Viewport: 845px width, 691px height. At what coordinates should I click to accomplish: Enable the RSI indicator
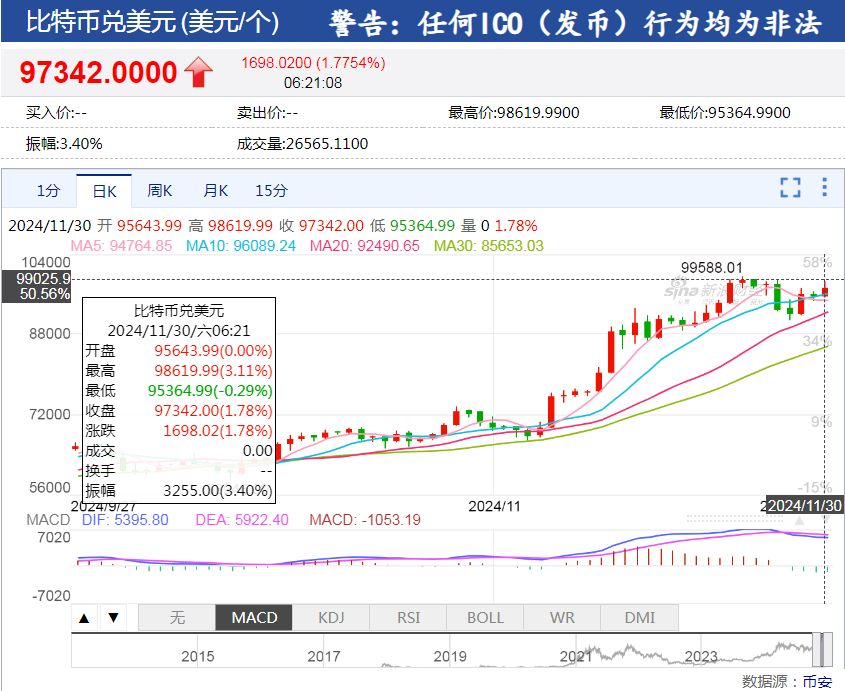coord(408,618)
